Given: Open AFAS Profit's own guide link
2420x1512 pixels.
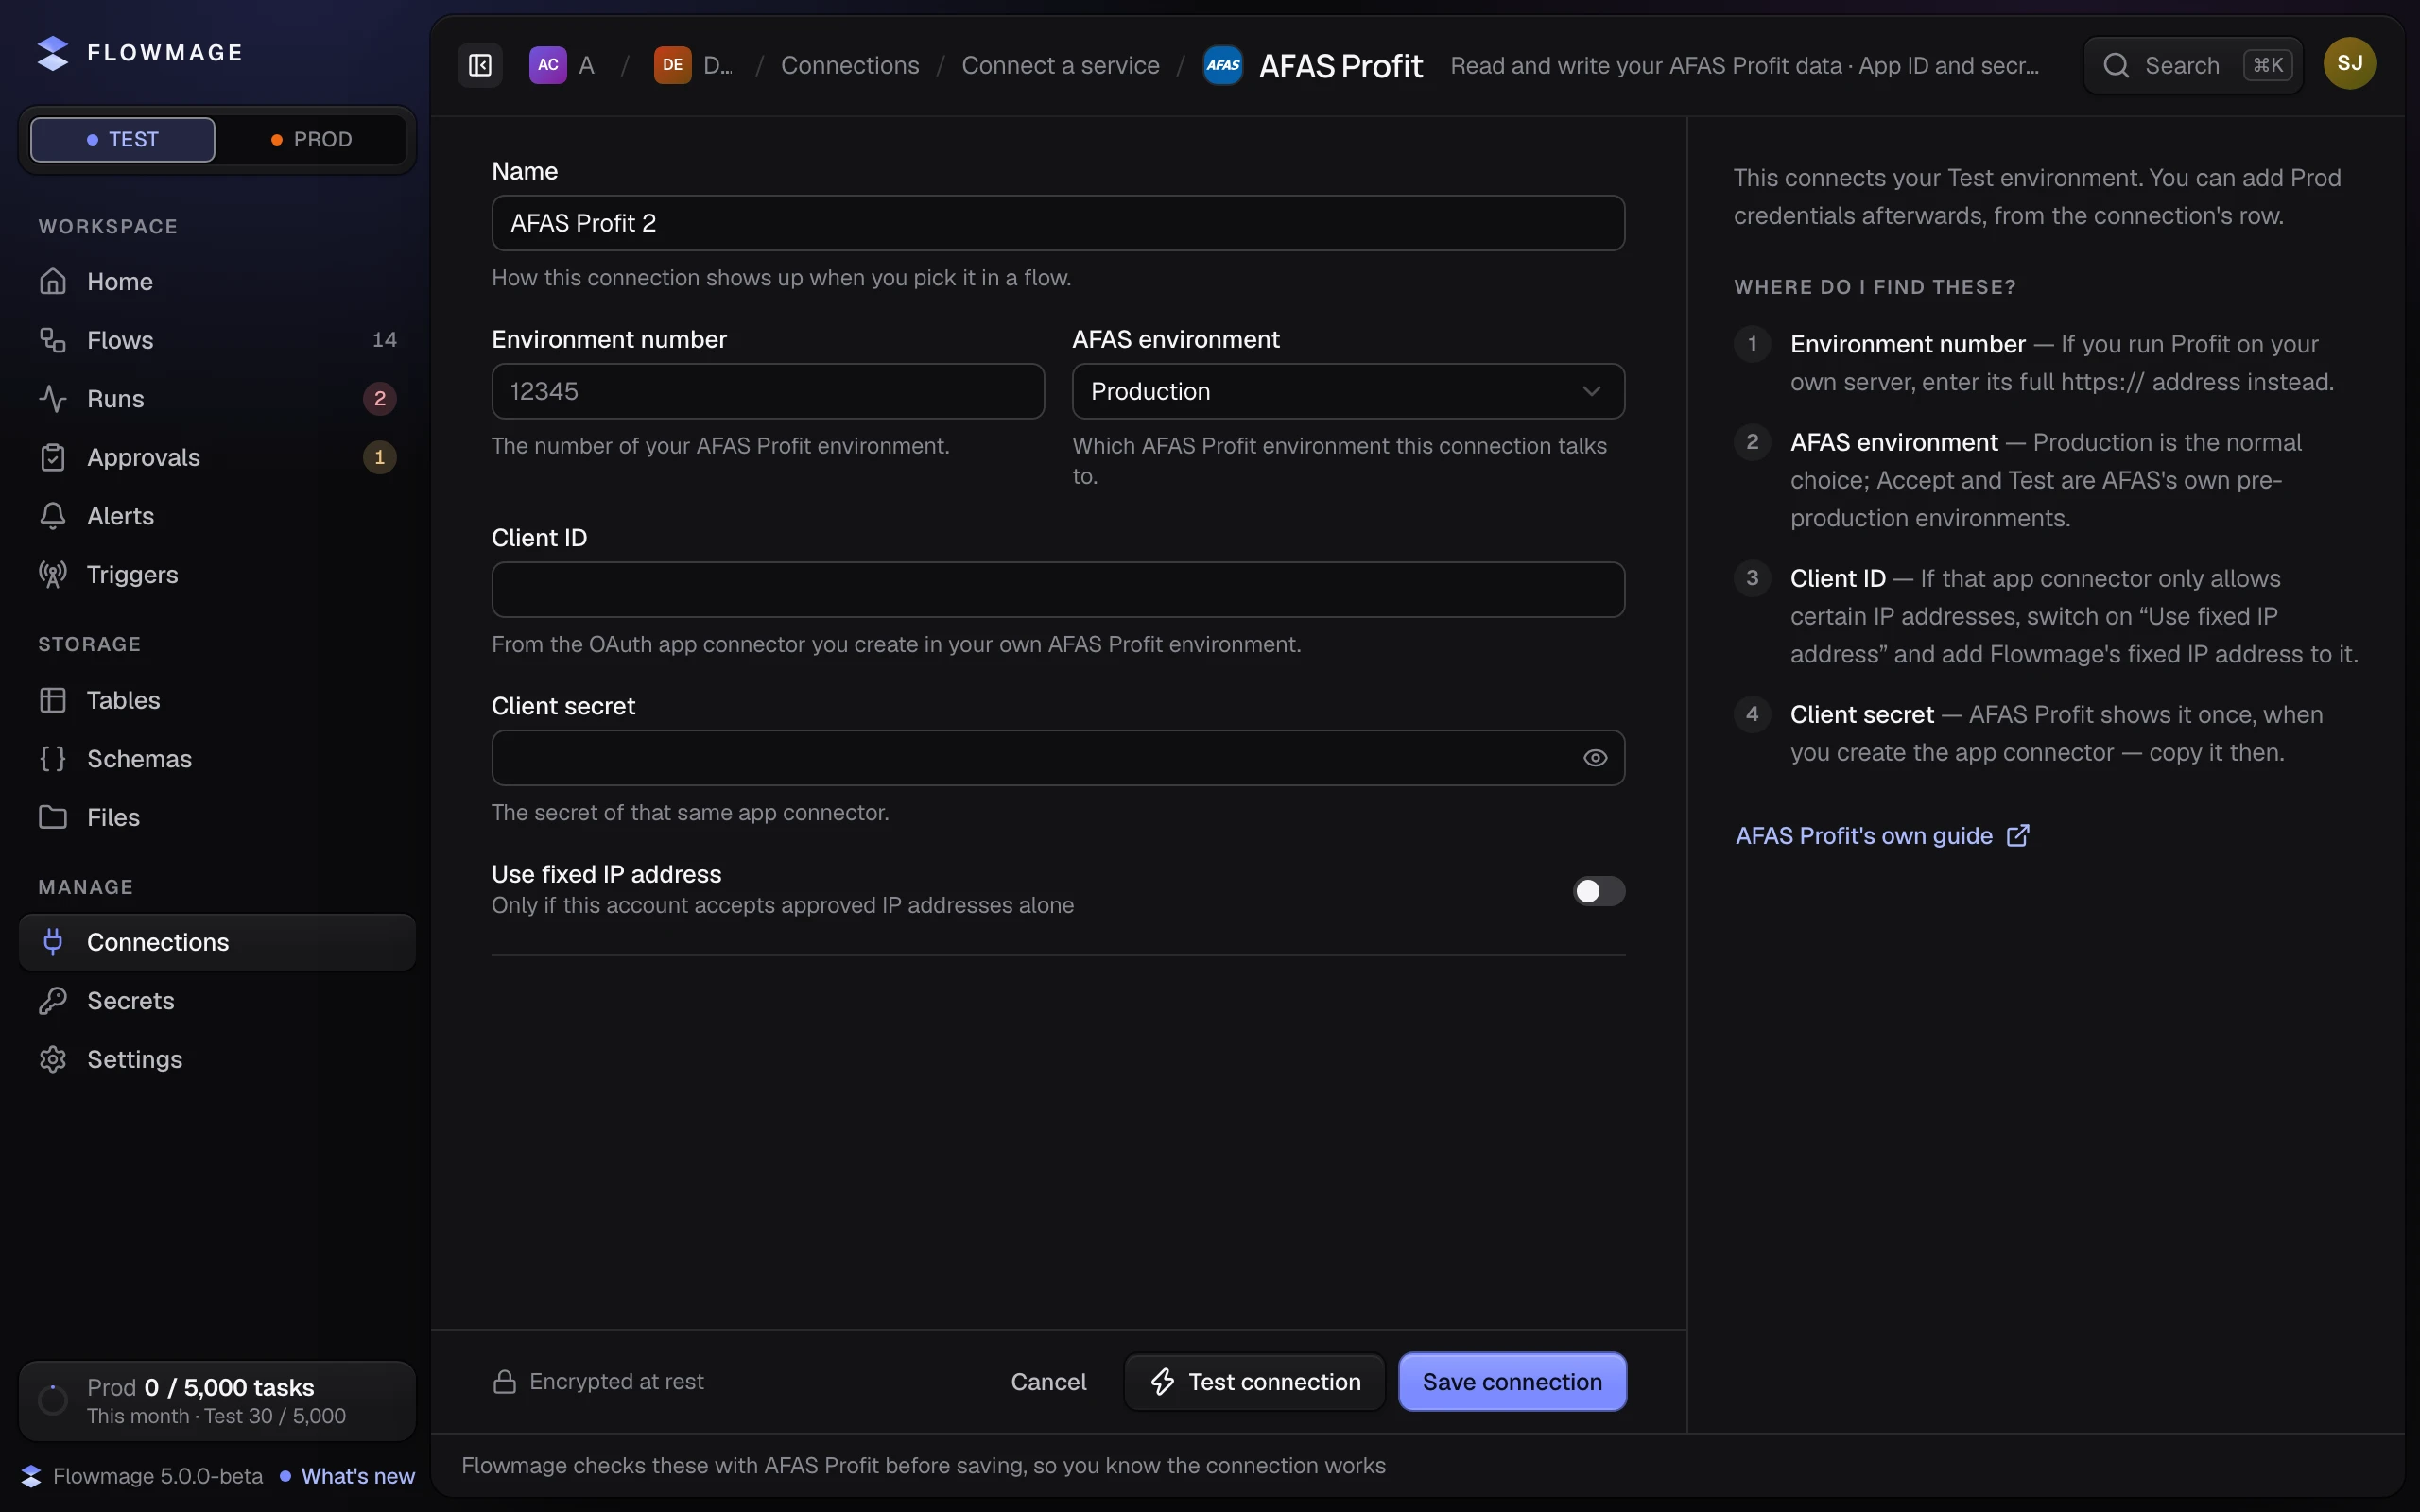Looking at the screenshot, I should 1882,836.
